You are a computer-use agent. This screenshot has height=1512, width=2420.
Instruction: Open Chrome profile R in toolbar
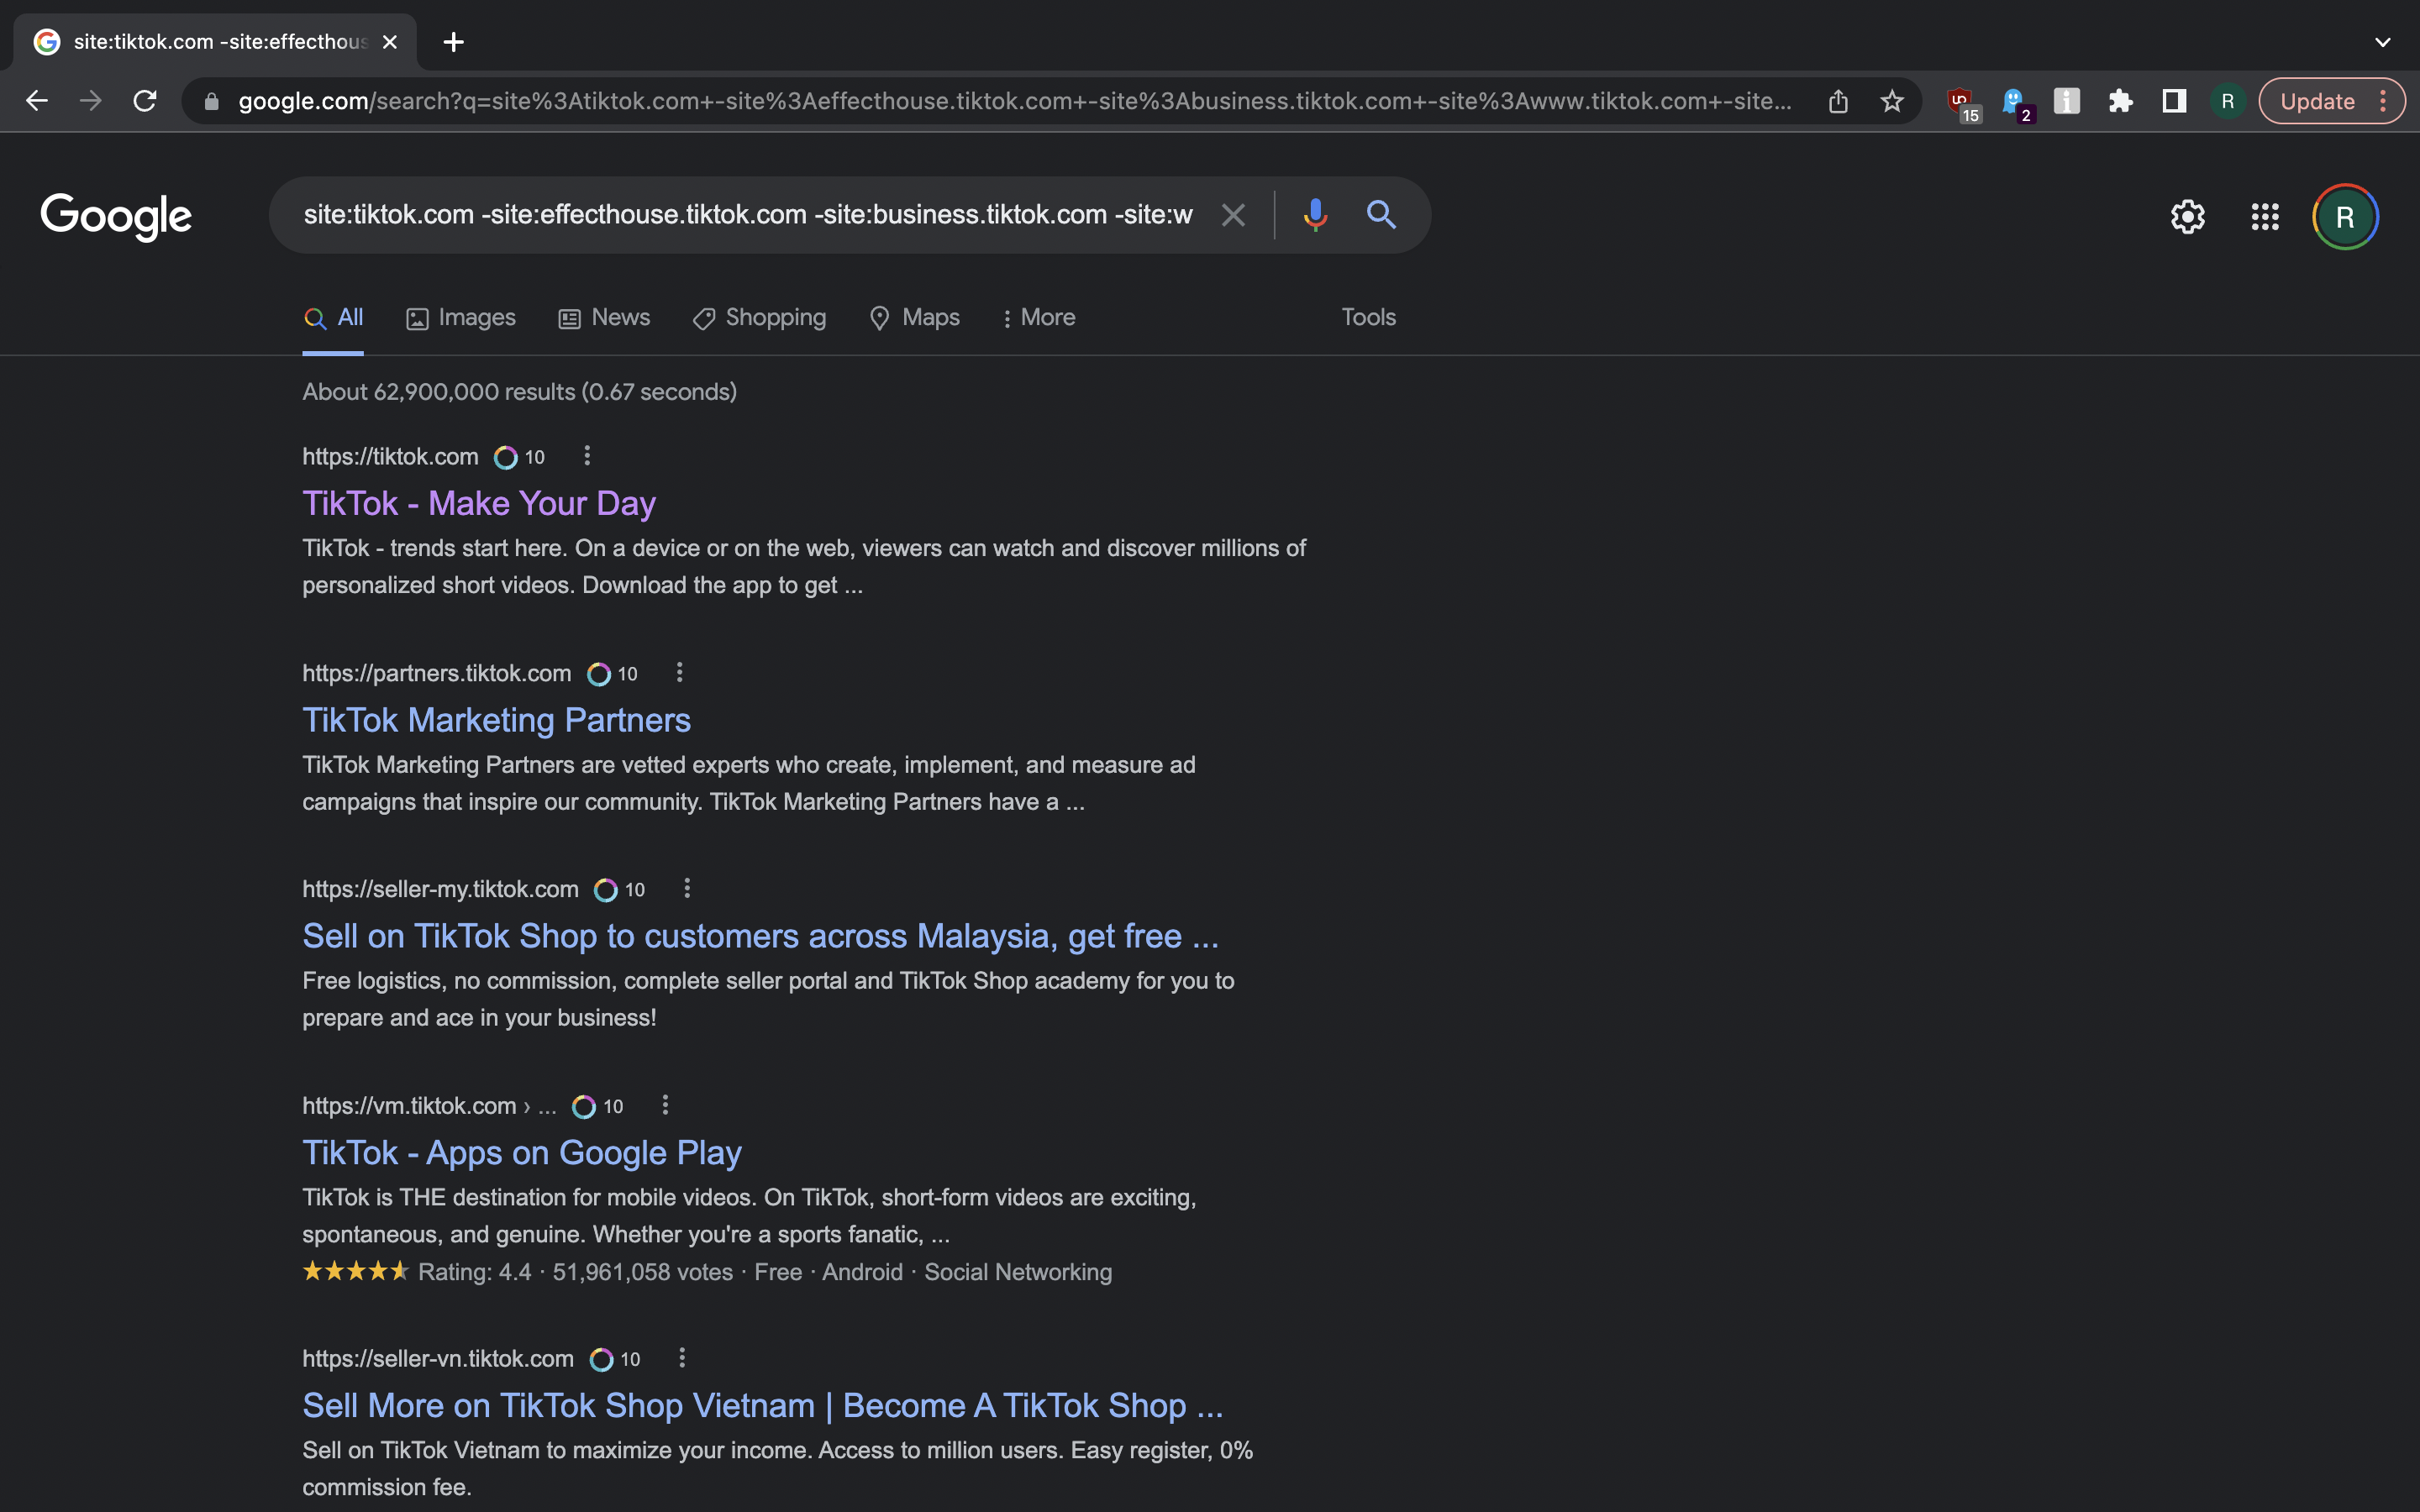2228,101
